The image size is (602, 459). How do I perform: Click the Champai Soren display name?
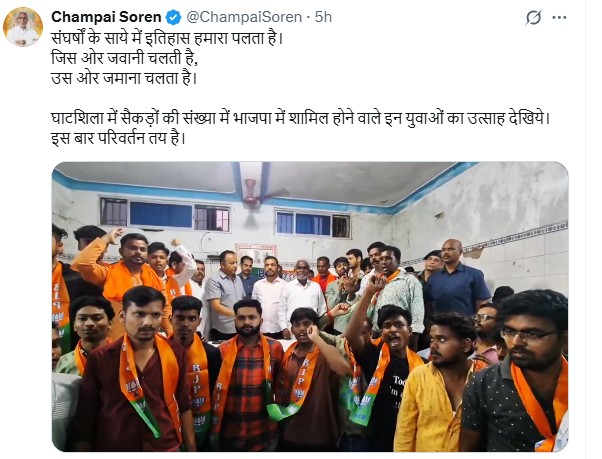pyautogui.click(x=106, y=17)
